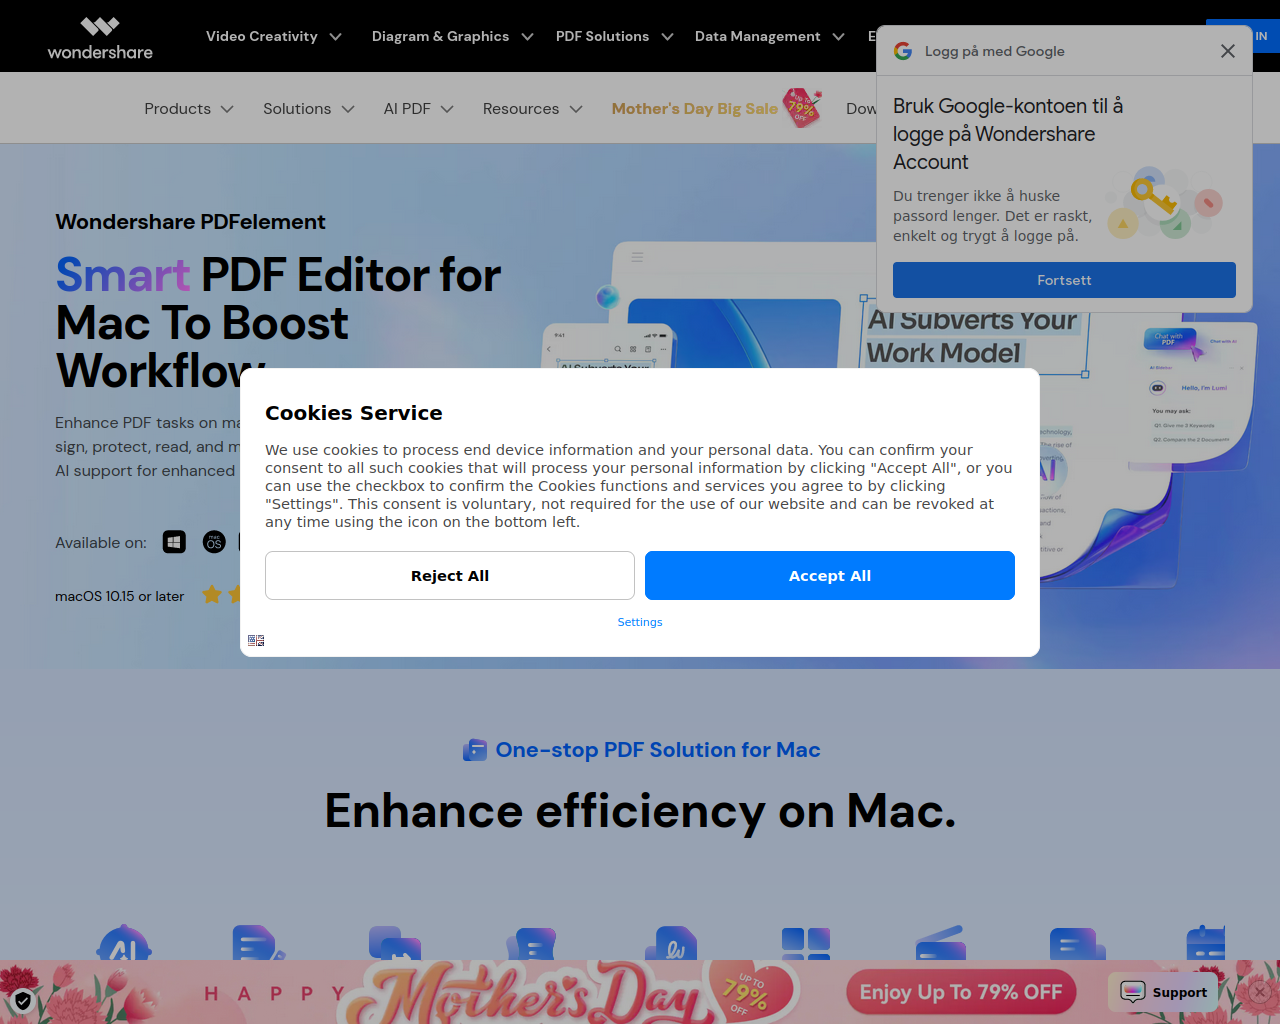This screenshot has width=1280, height=1024.
Task: Click the Google logo icon in popup
Action: 903,51
